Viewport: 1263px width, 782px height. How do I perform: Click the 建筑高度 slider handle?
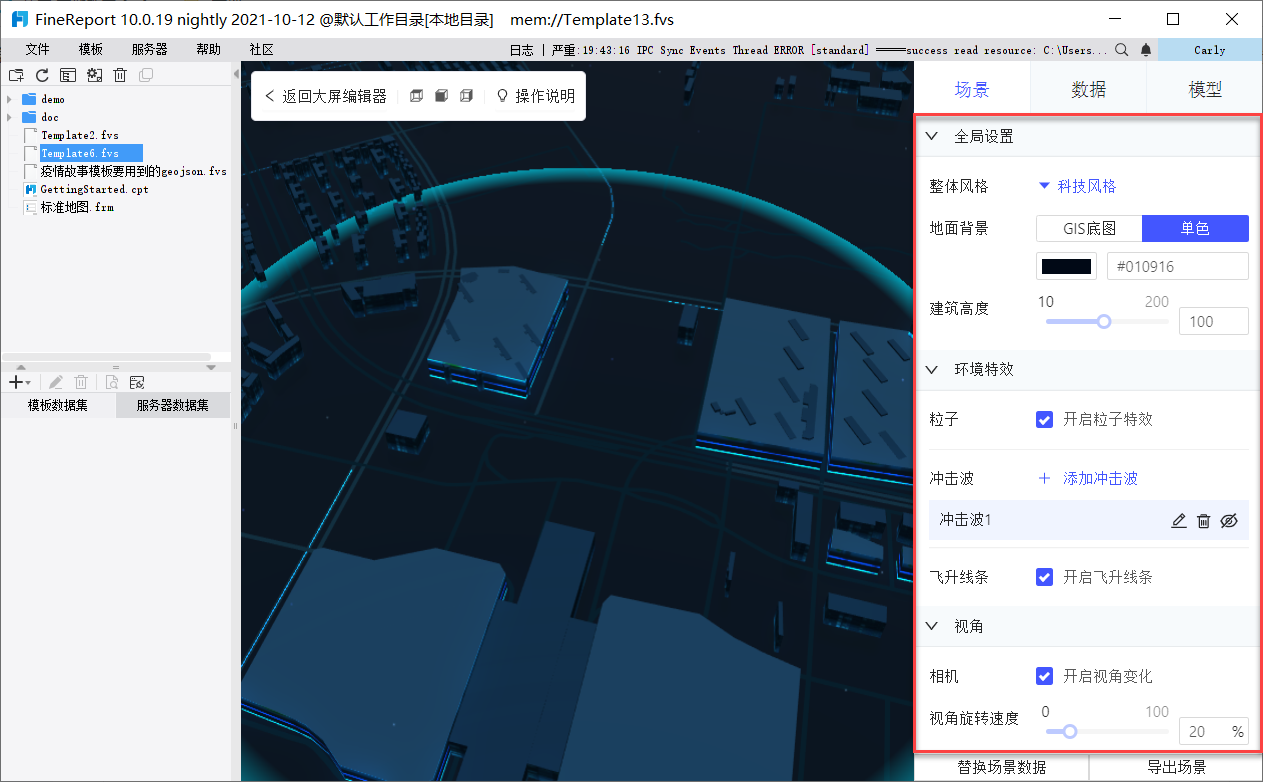point(1104,321)
